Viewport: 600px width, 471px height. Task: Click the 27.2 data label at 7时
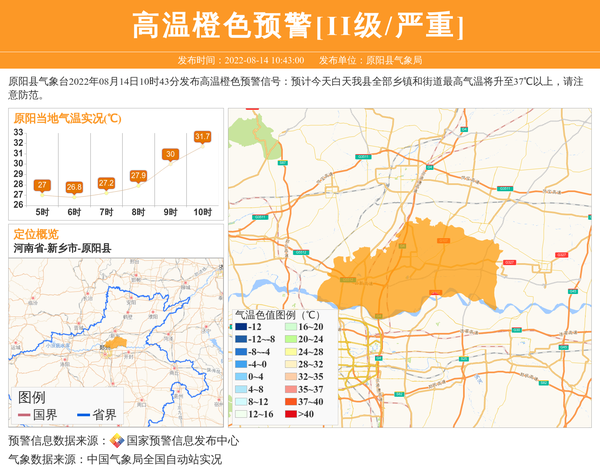pos(106,183)
